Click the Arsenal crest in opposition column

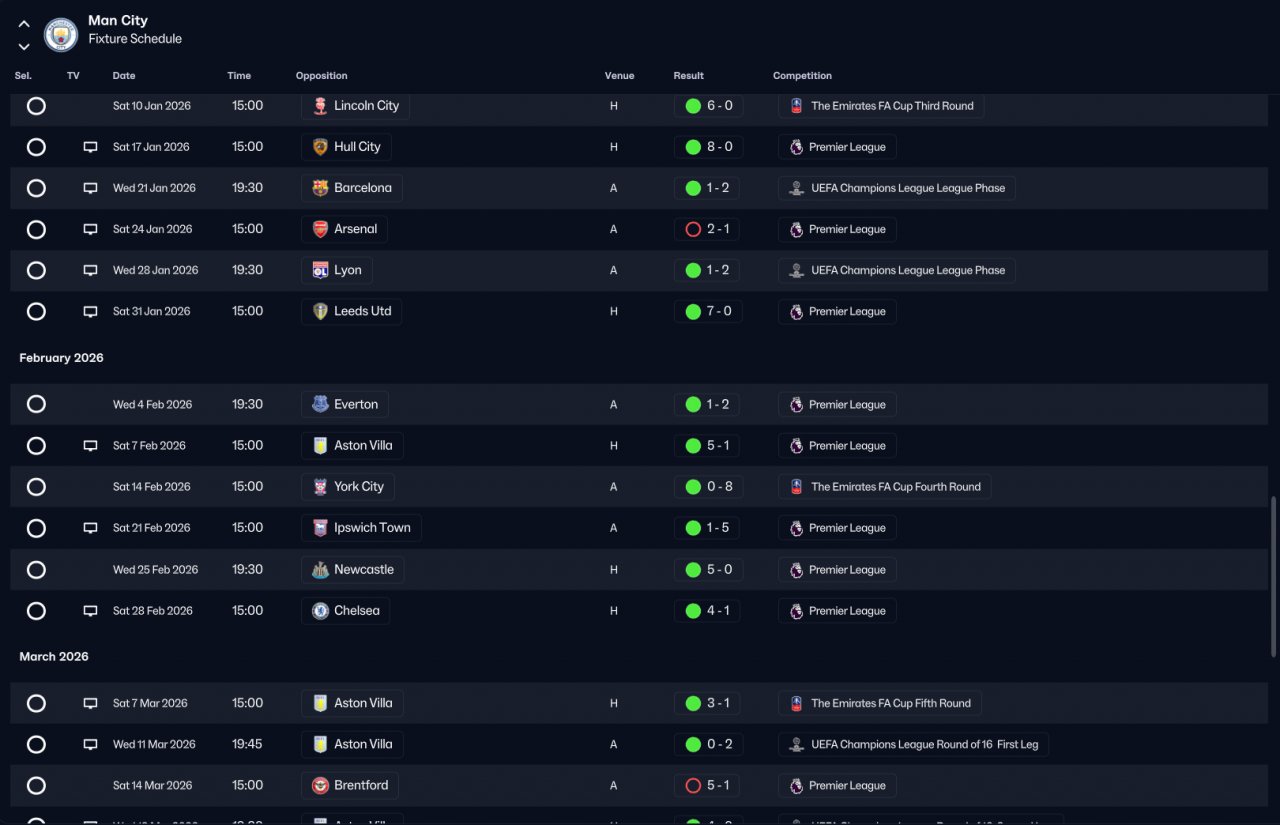tap(320, 229)
